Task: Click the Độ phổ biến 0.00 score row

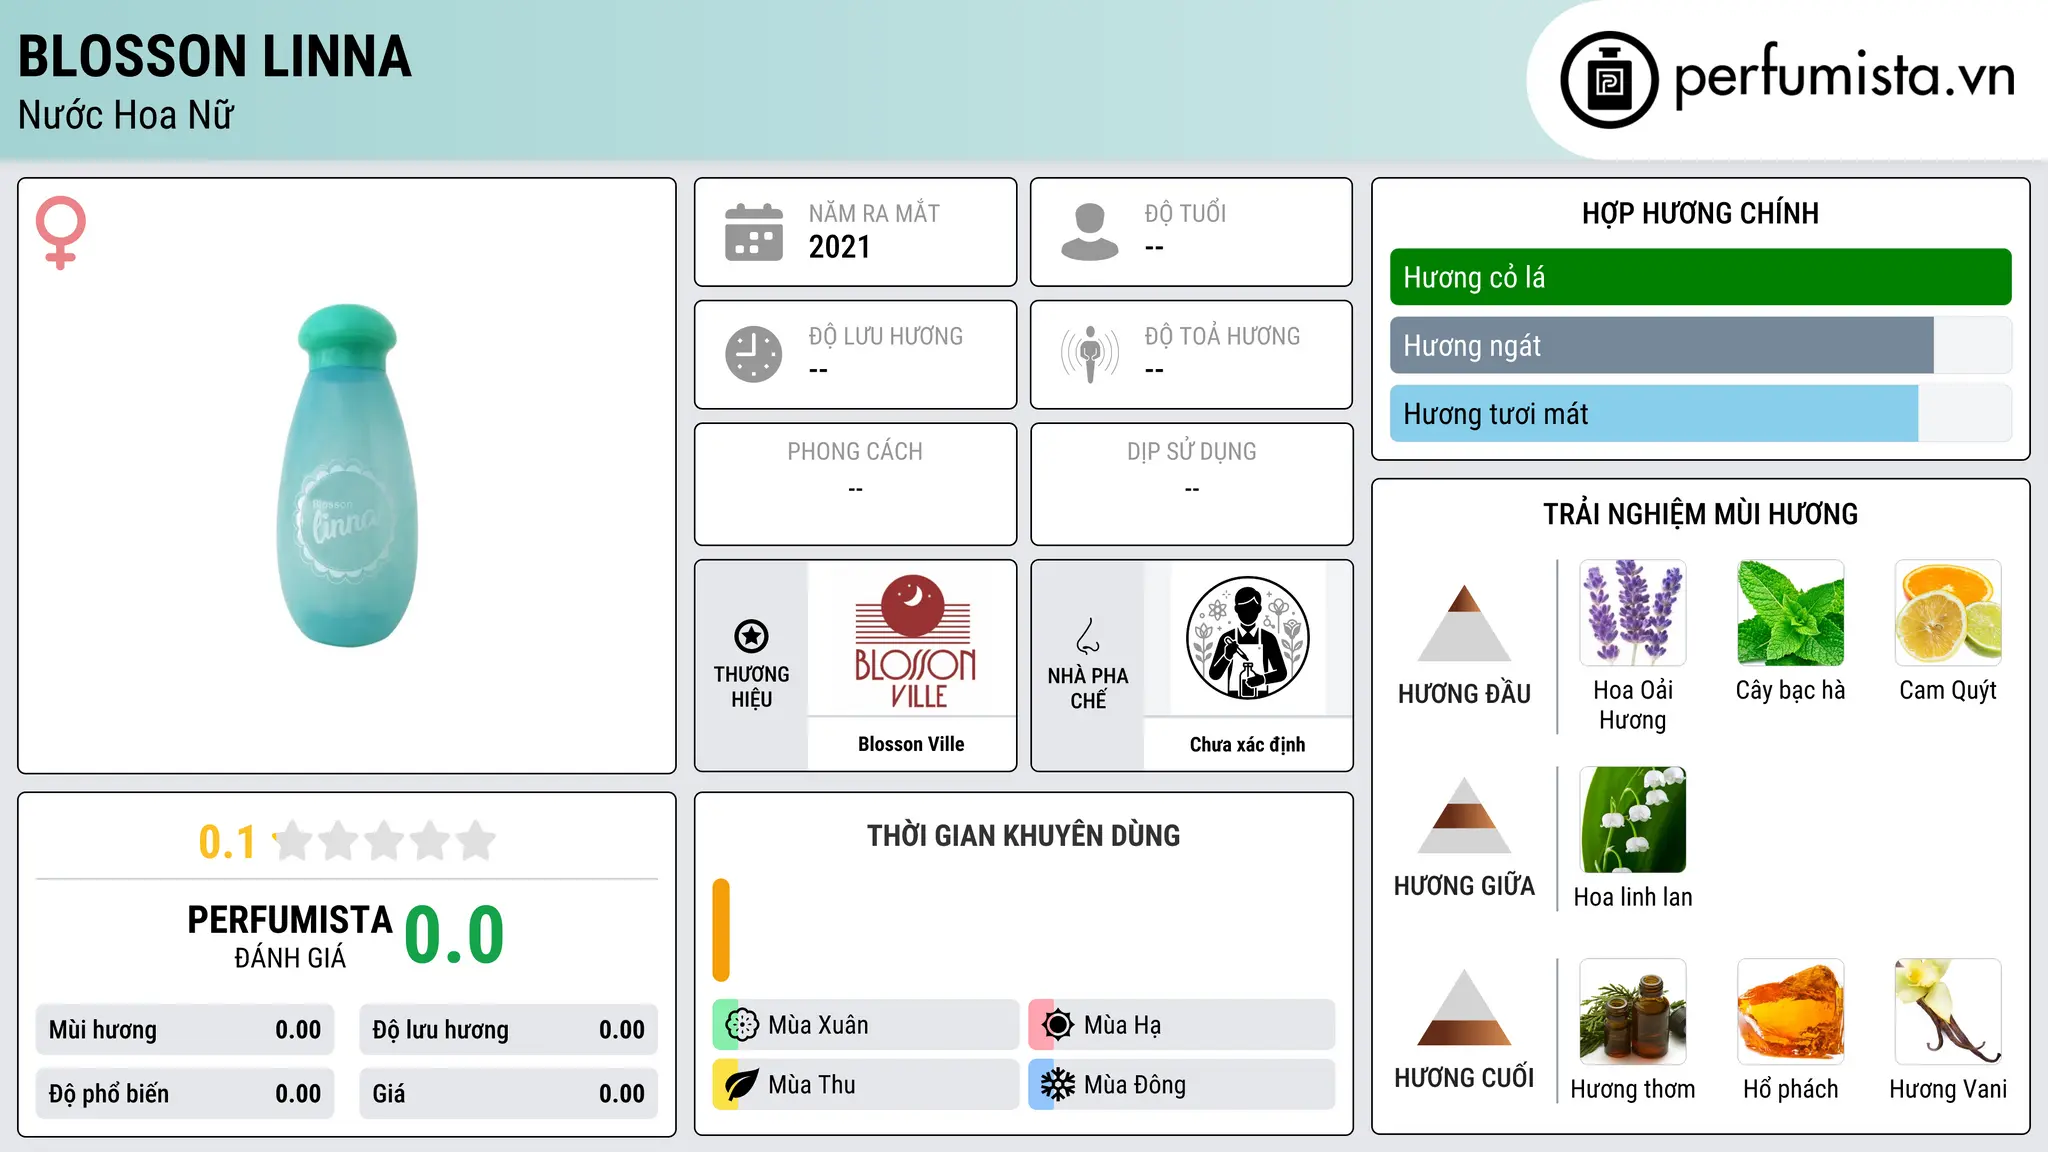Action: [185, 1094]
